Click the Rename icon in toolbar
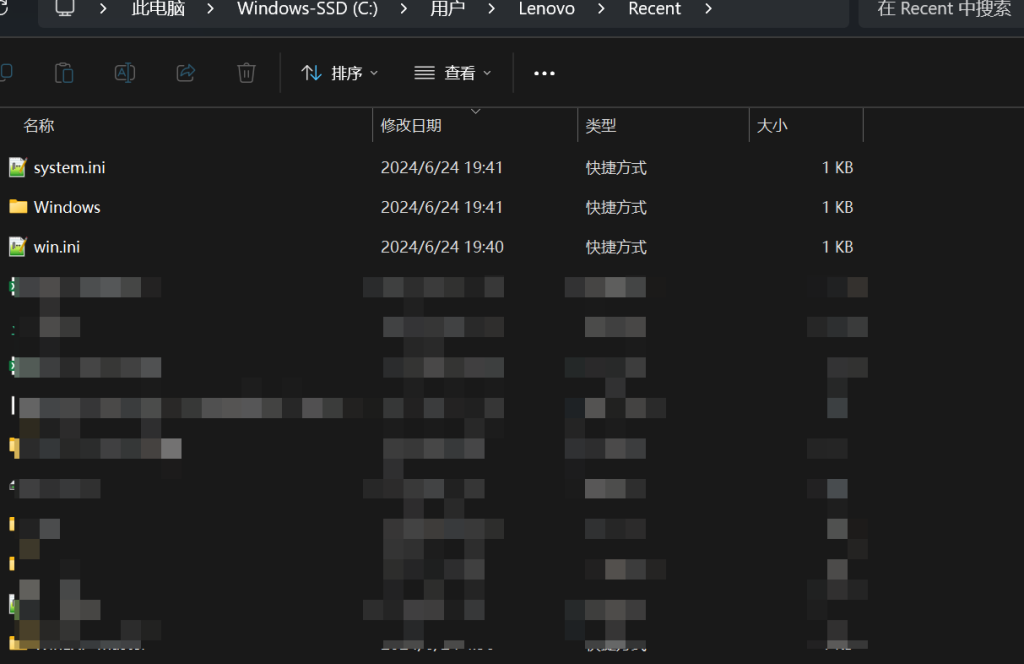 click(x=125, y=73)
